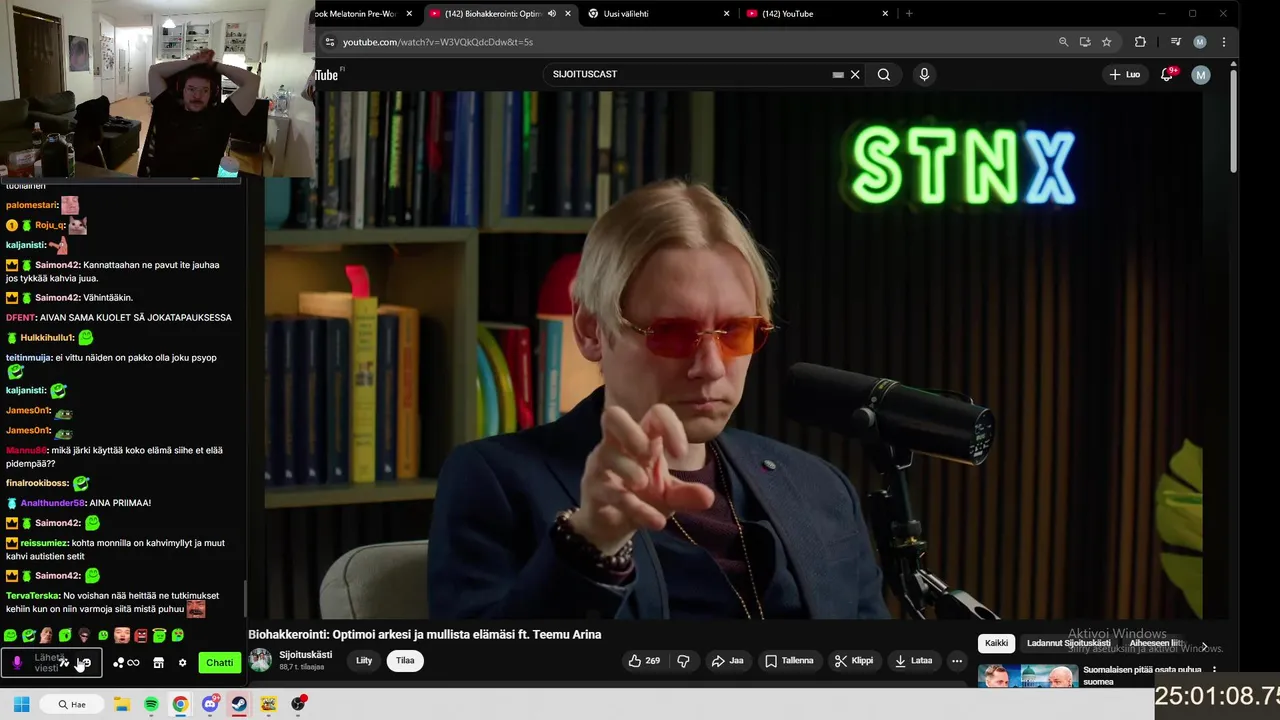The image size is (1280, 720).
Task: Mute the Biohakkerointi tab via speaker icon
Action: pos(552,14)
